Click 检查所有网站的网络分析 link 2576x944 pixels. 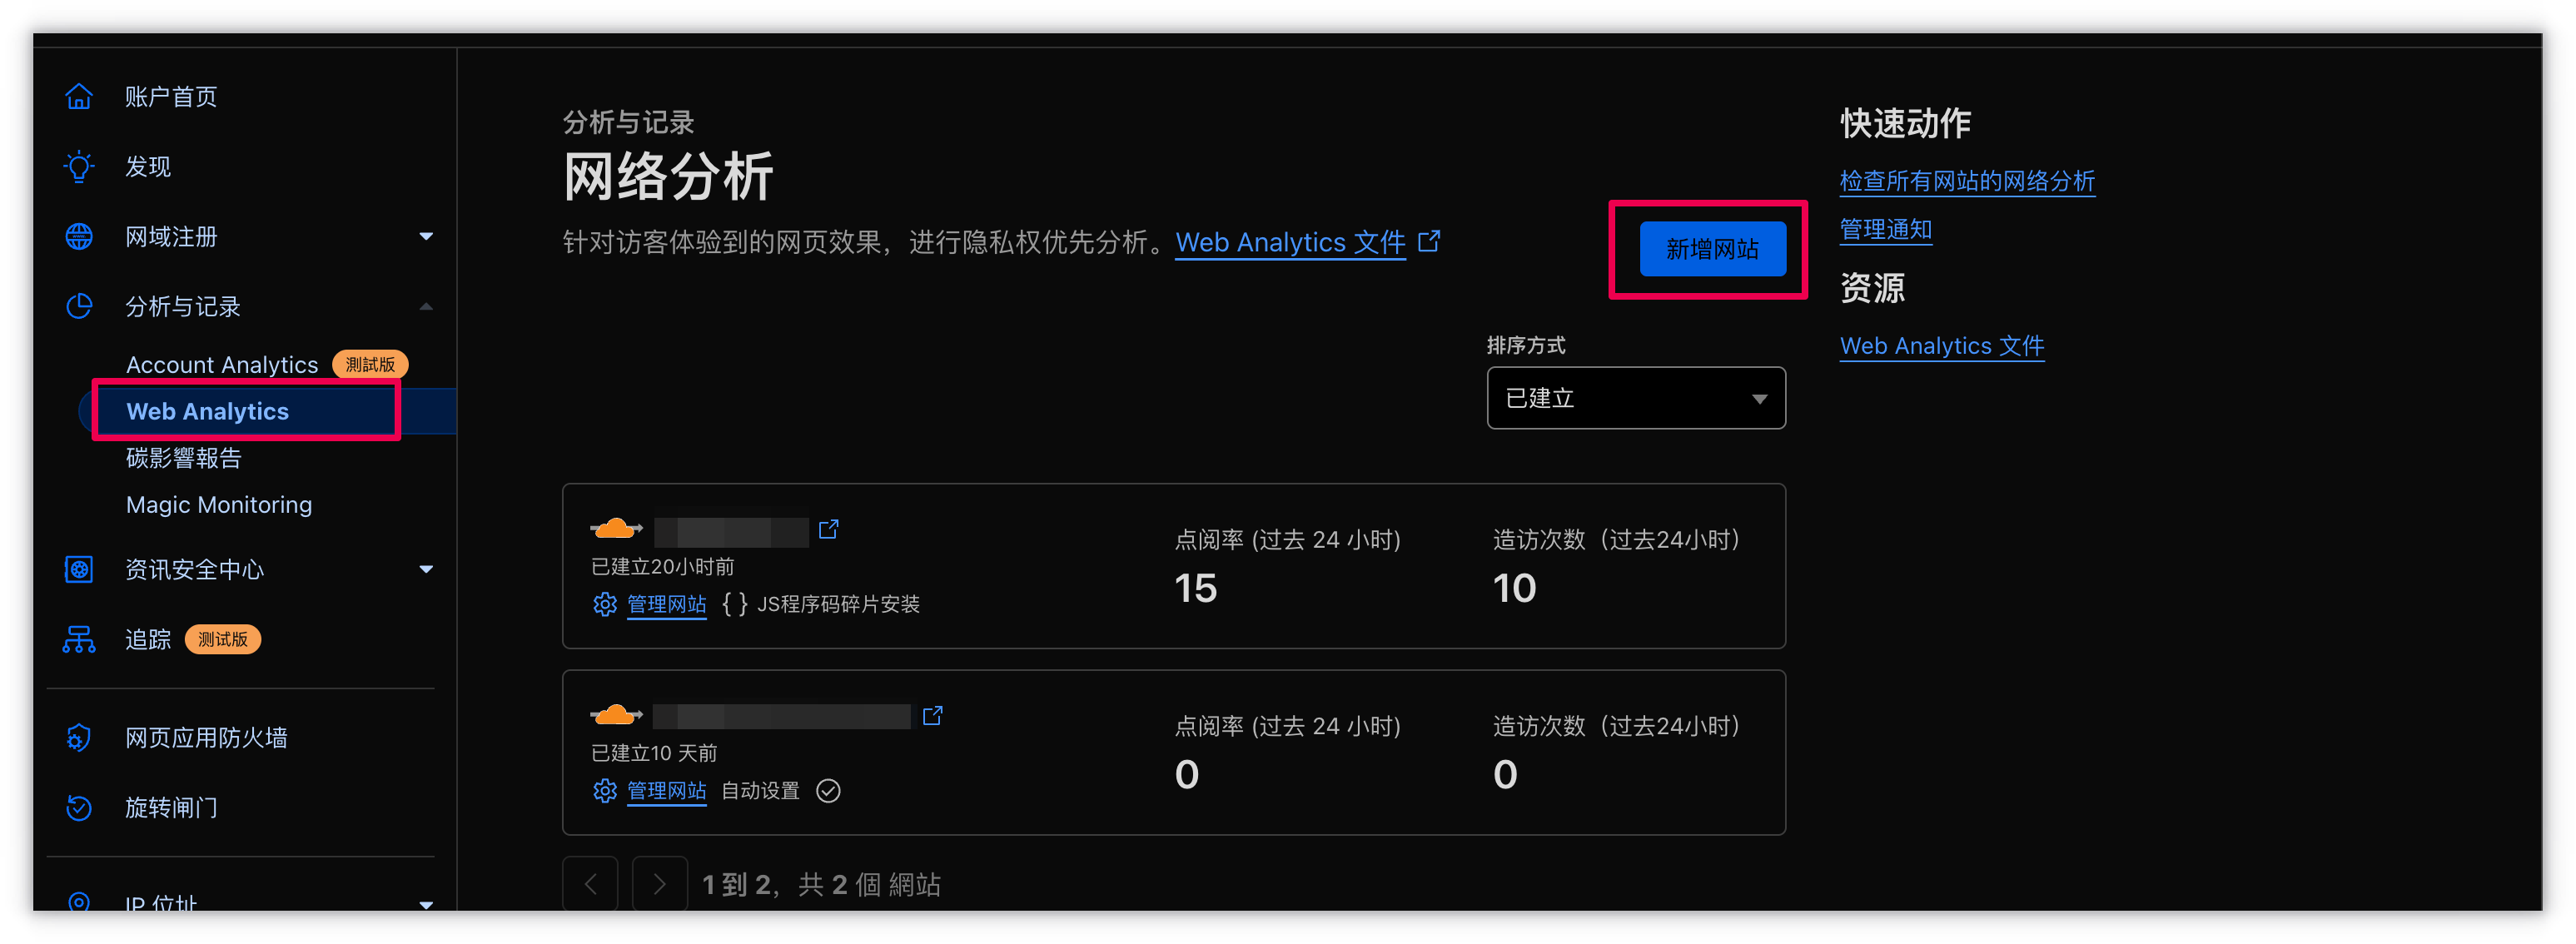pyautogui.click(x=1967, y=181)
